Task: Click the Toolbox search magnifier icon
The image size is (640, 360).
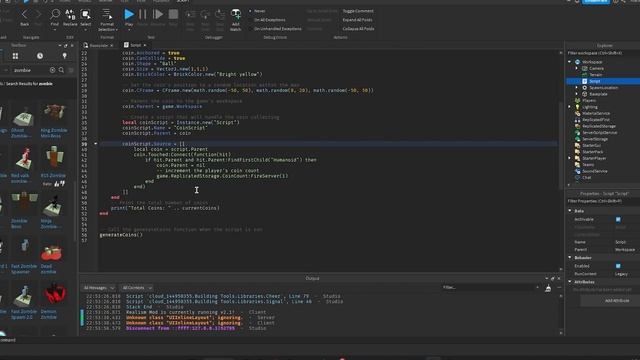Action: point(61,70)
